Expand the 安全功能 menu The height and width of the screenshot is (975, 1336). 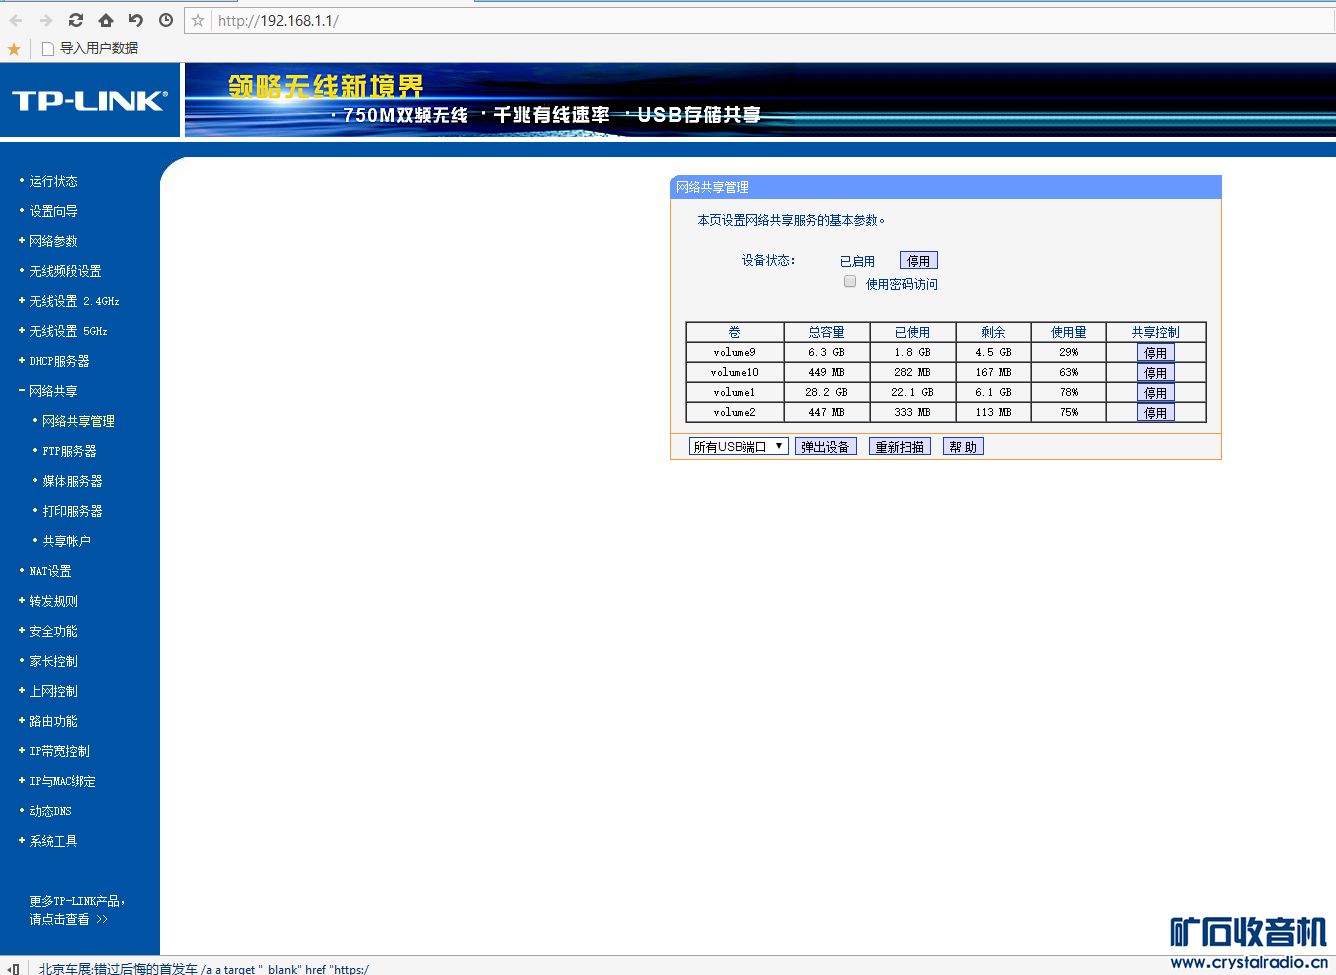[53, 631]
